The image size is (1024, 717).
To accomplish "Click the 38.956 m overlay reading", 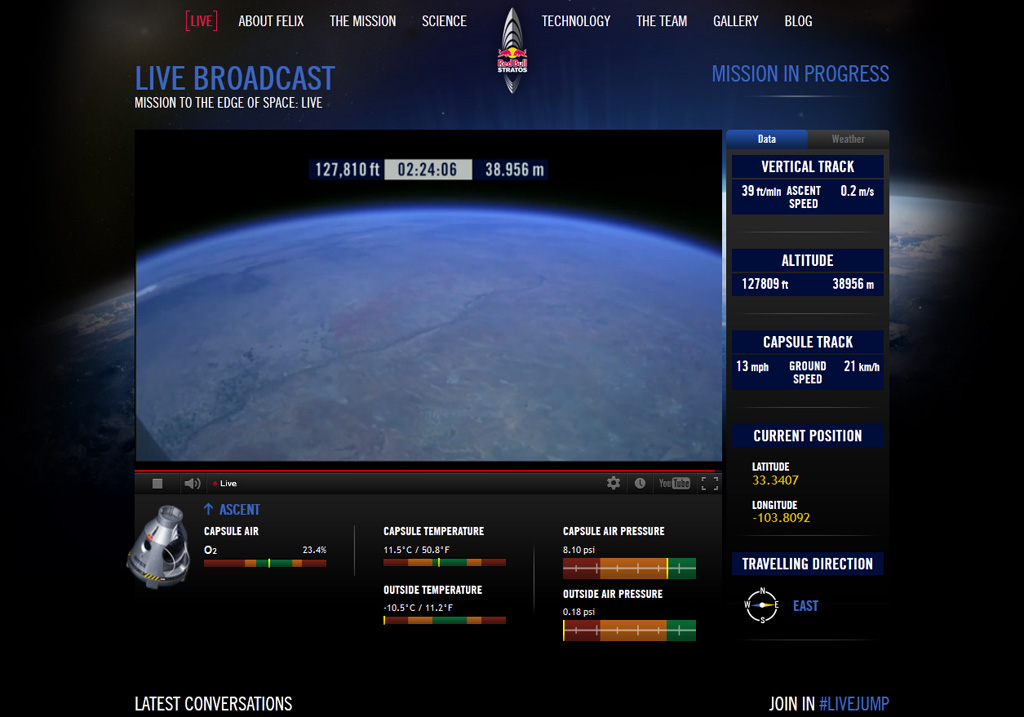I will tap(514, 170).
